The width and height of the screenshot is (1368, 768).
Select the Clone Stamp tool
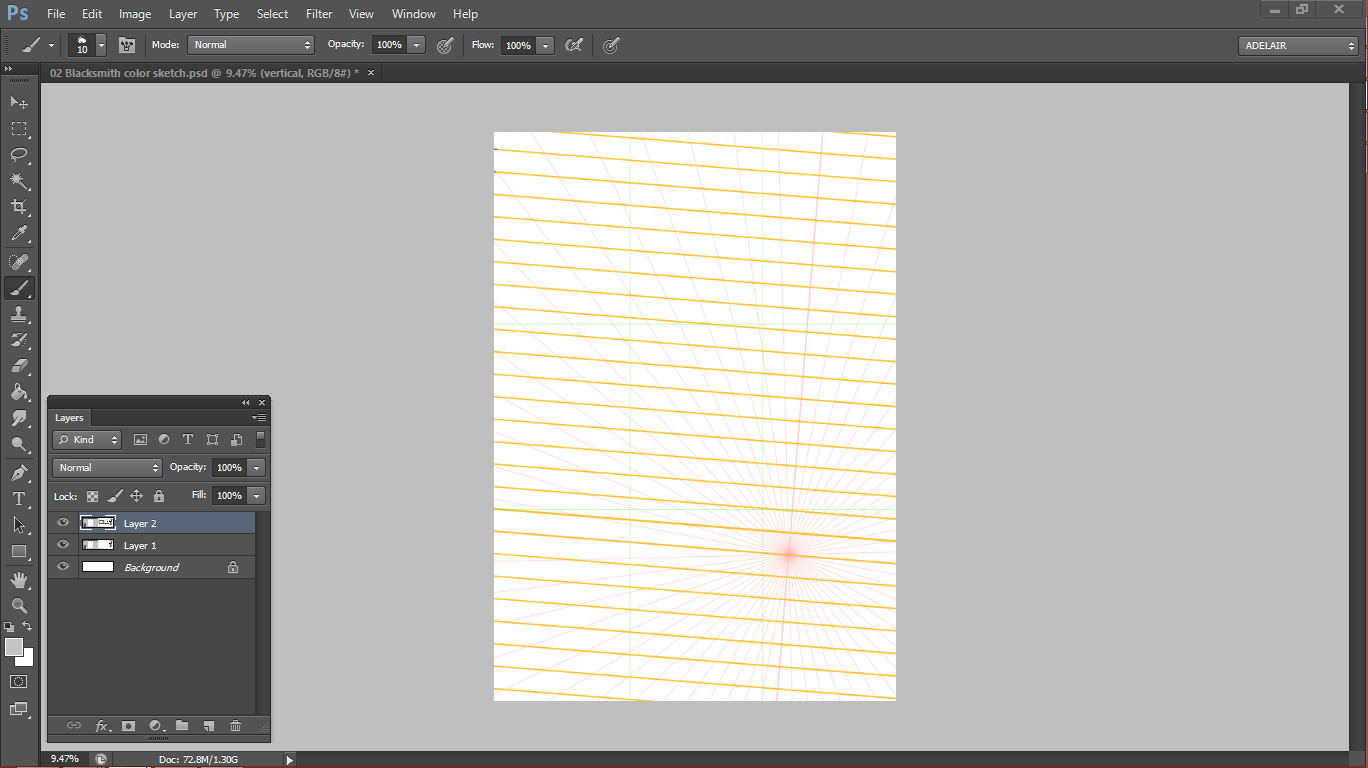tap(19, 315)
